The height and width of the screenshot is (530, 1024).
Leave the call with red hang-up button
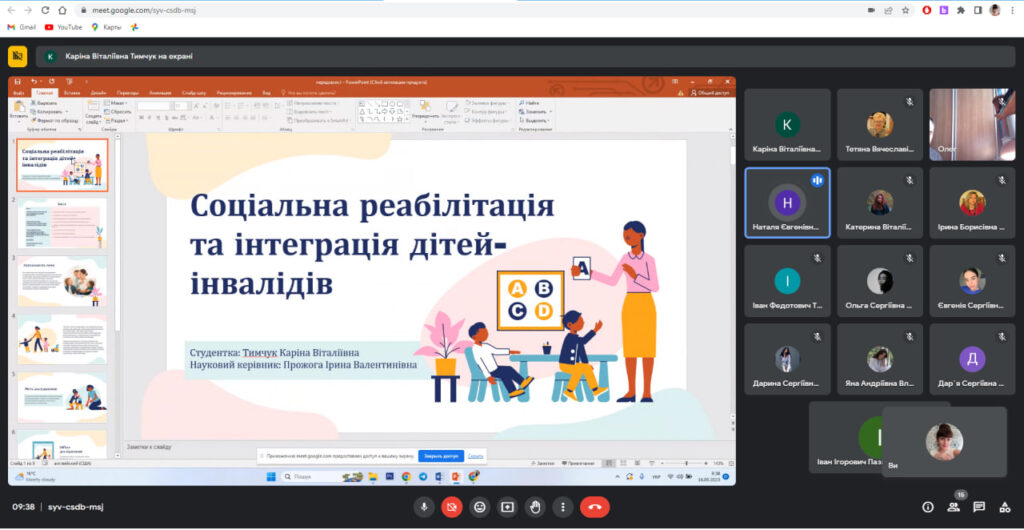[595, 507]
